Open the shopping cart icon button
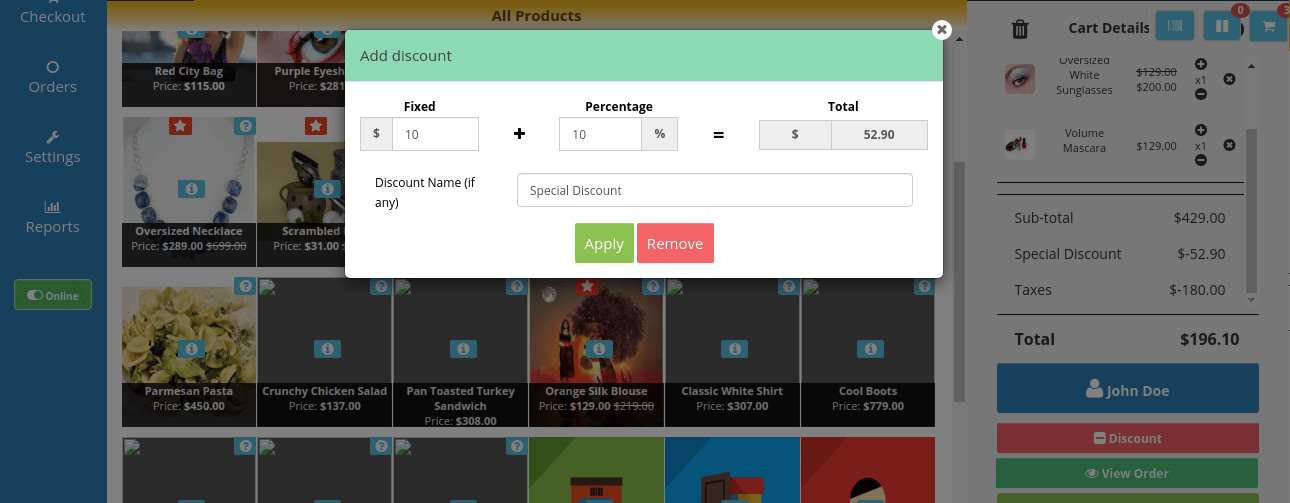 click(x=1268, y=27)
